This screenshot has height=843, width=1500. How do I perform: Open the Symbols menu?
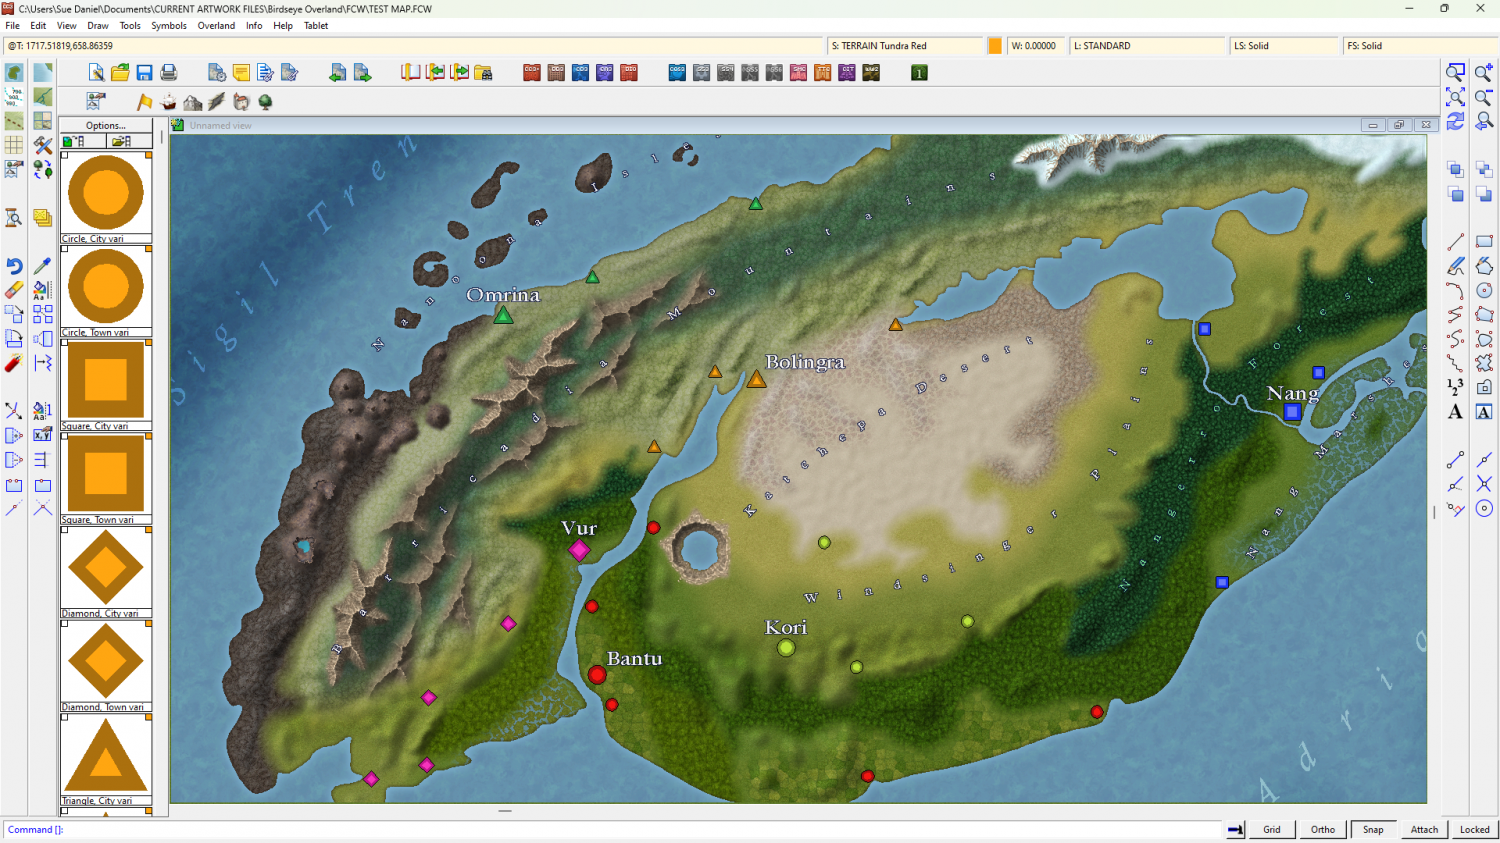click(x=169, y=26)
